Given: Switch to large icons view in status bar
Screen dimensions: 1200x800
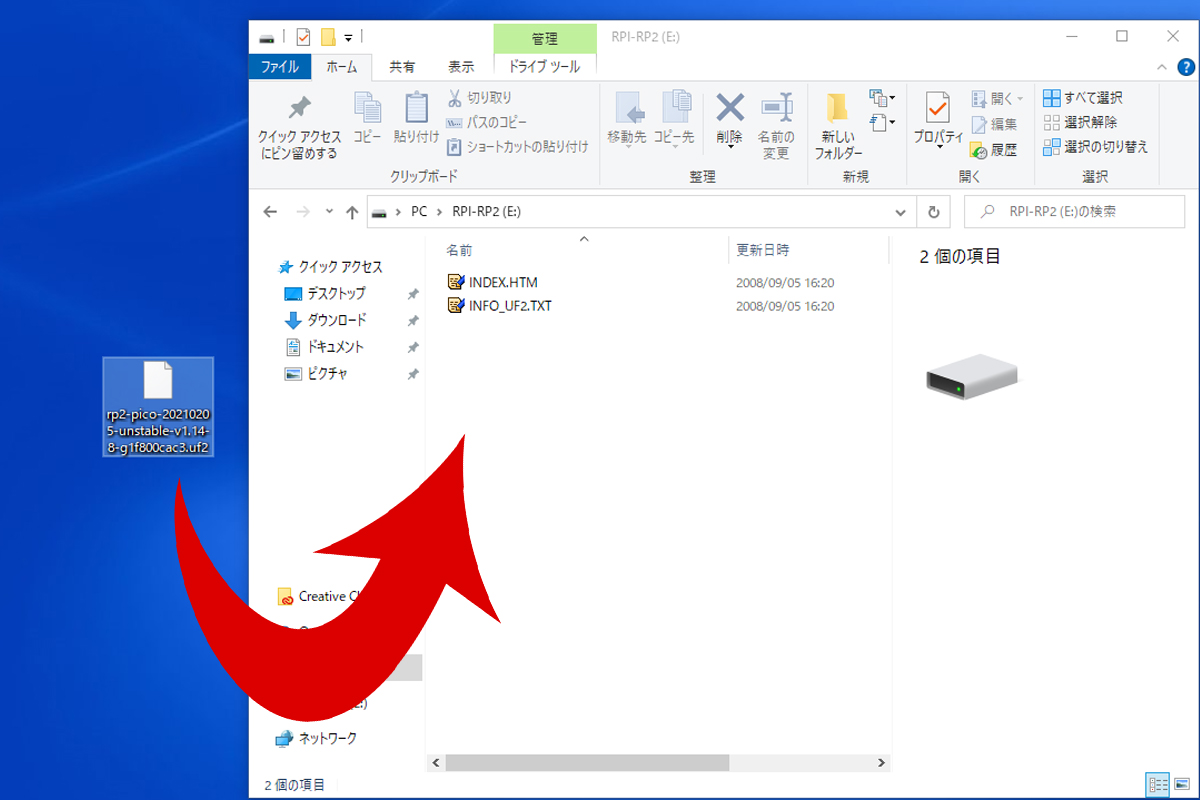Looking at the screenshot, I should [1181, 785].
